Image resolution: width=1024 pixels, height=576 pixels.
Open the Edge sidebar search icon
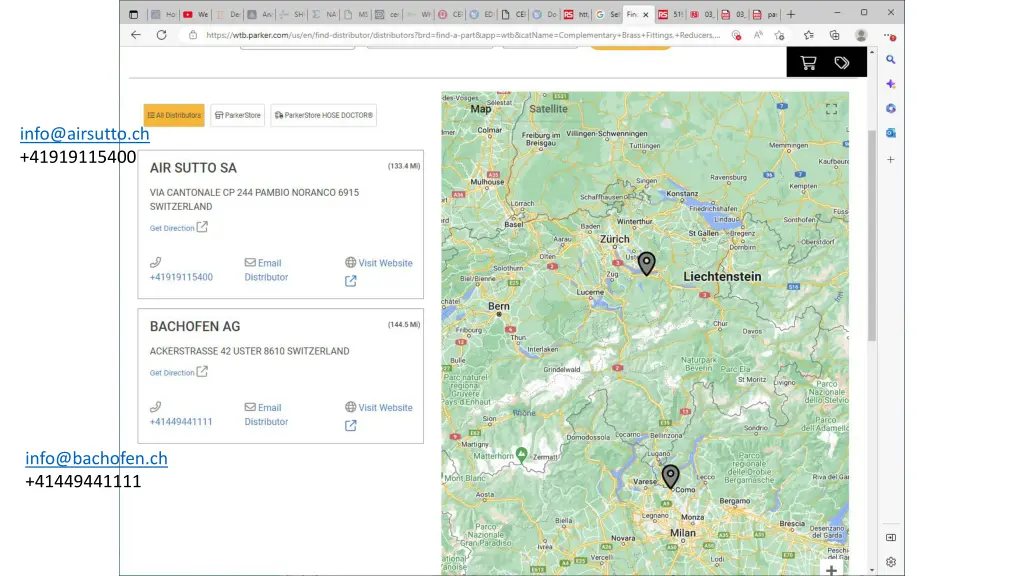[x=891, y=59]
